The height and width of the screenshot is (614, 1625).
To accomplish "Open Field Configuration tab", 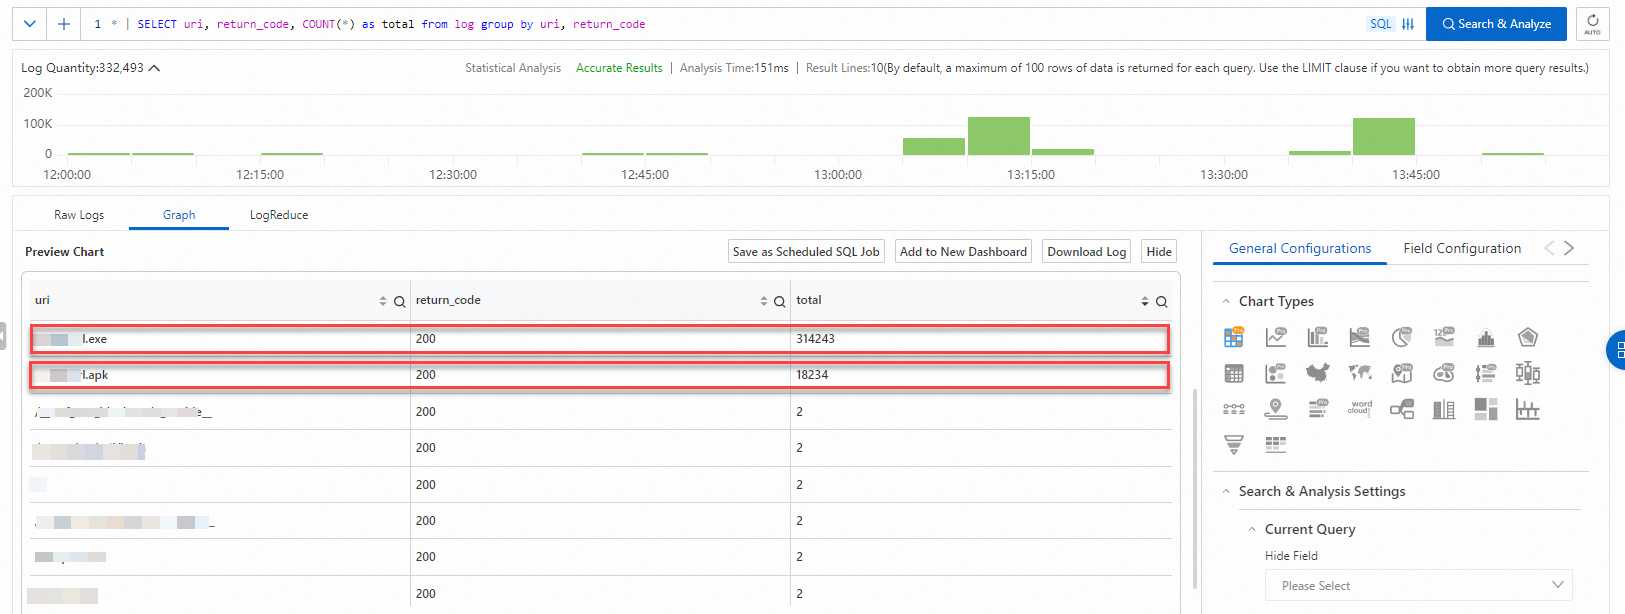I will click(1462, 248).
